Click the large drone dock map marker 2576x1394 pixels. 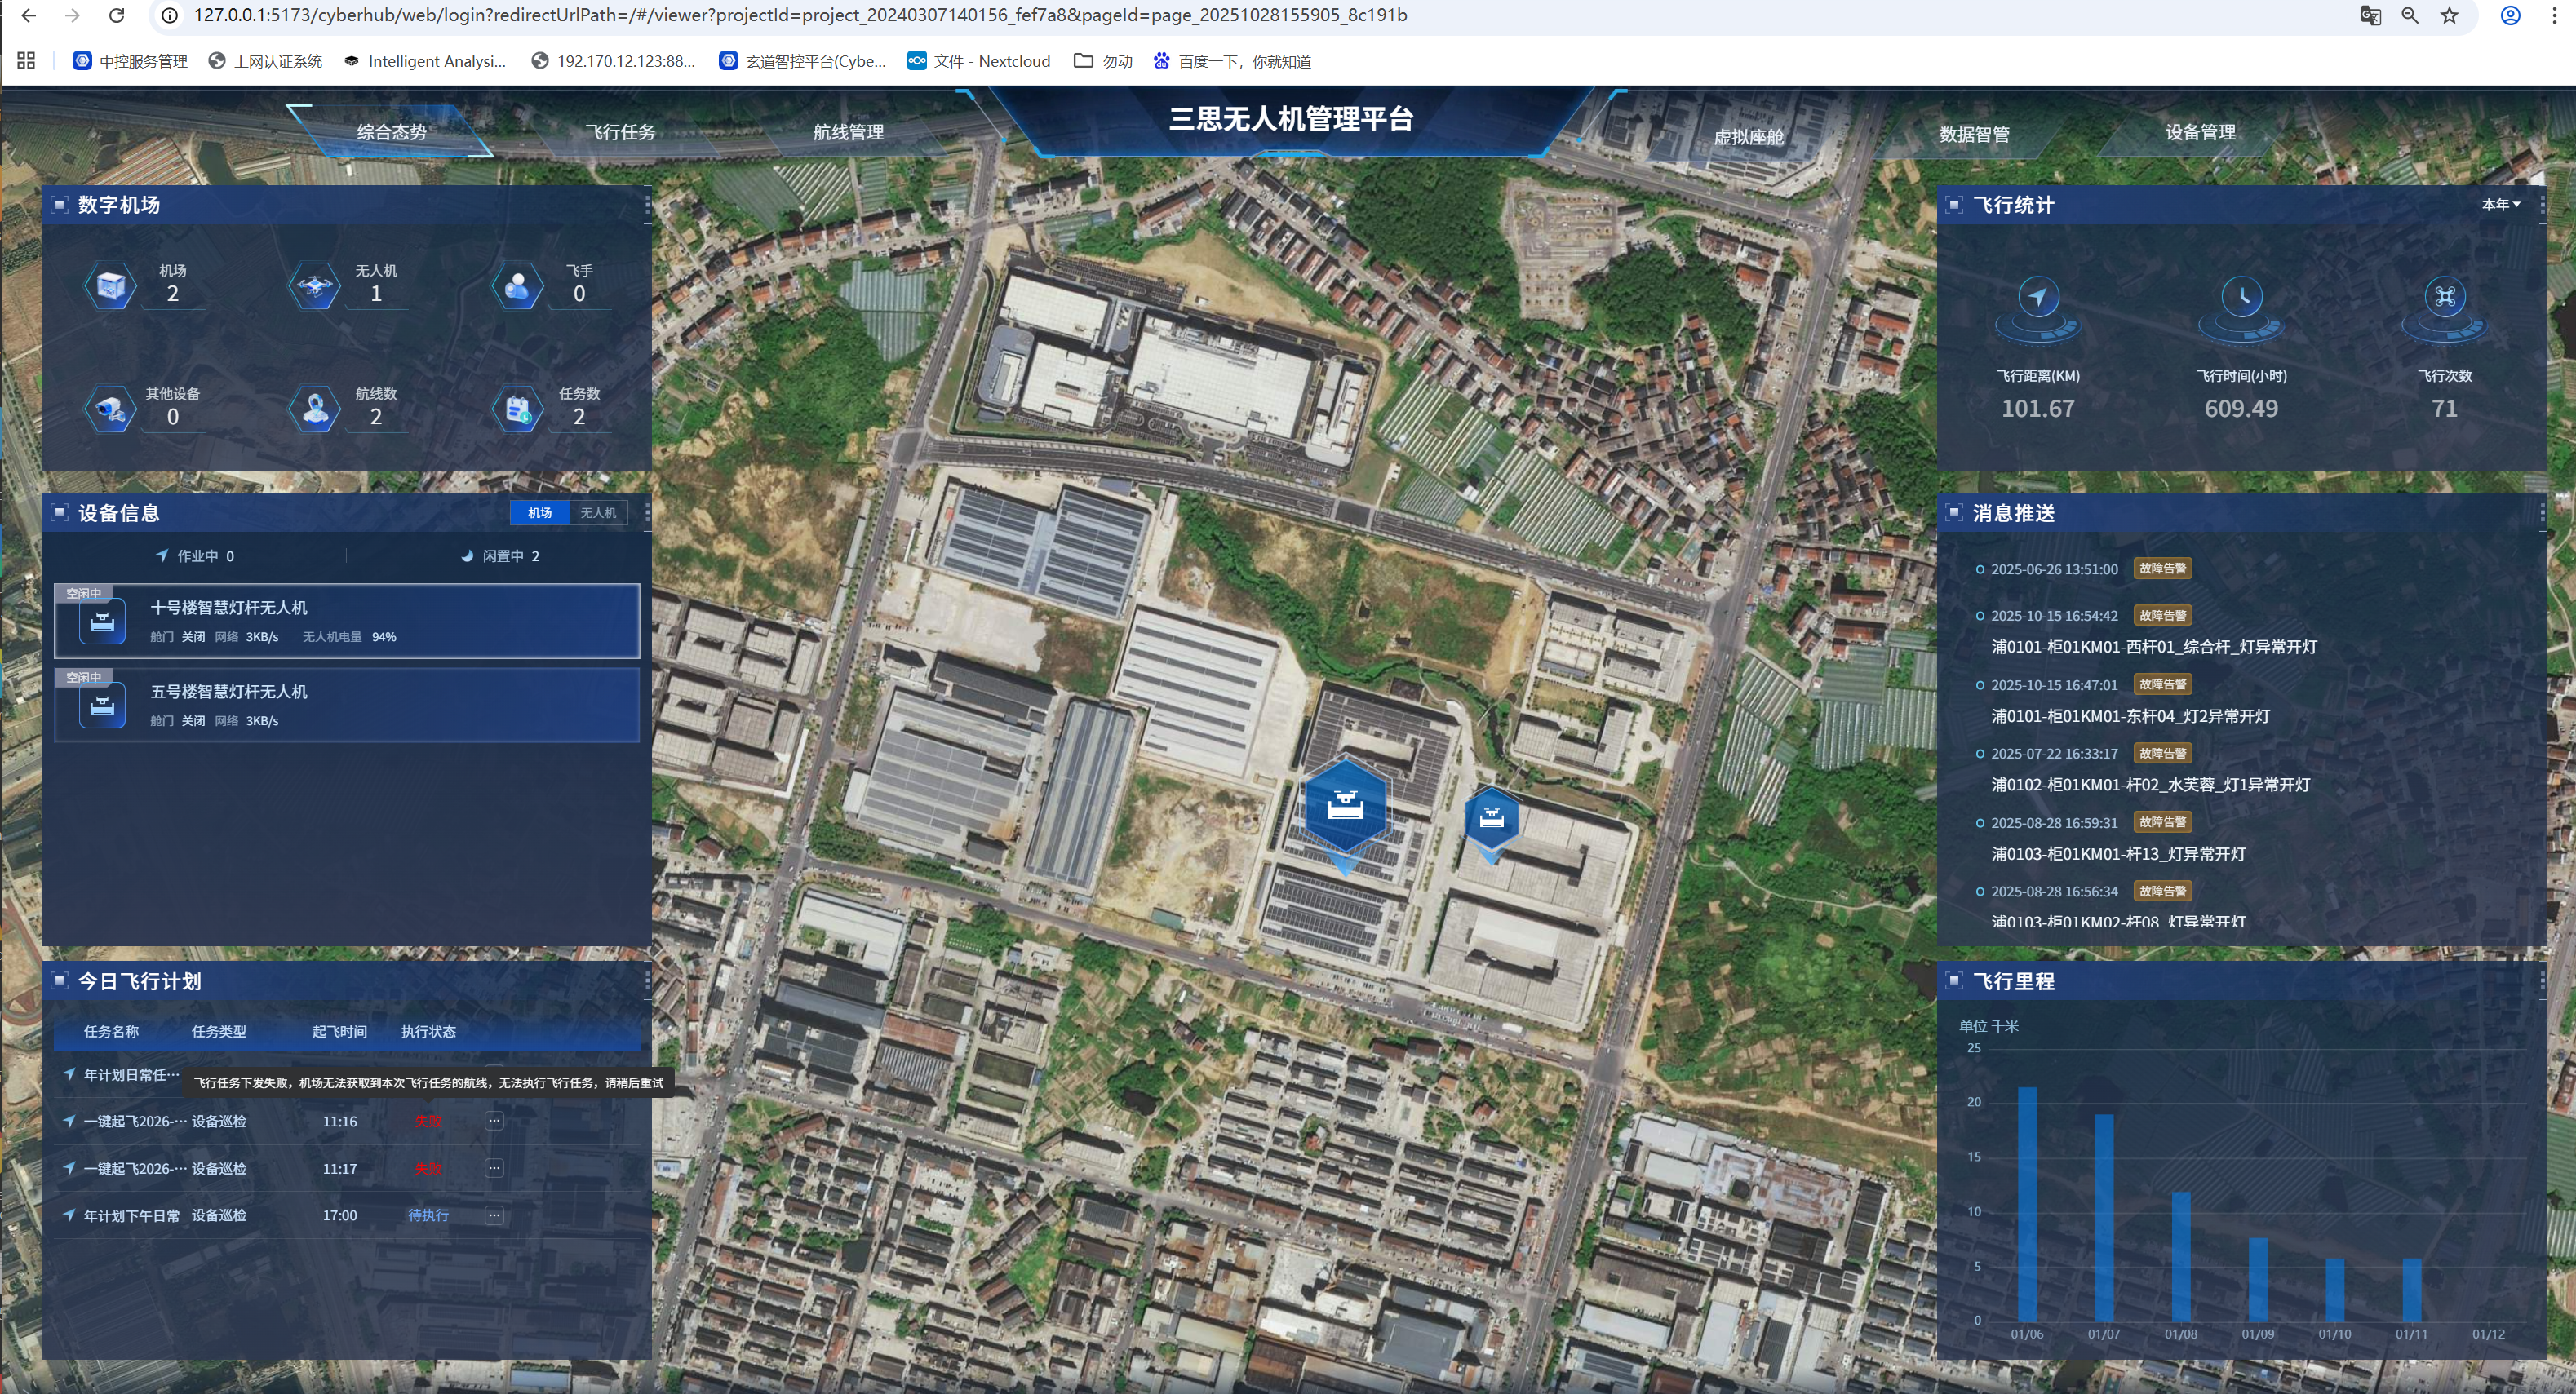(x=1345, y=807)
